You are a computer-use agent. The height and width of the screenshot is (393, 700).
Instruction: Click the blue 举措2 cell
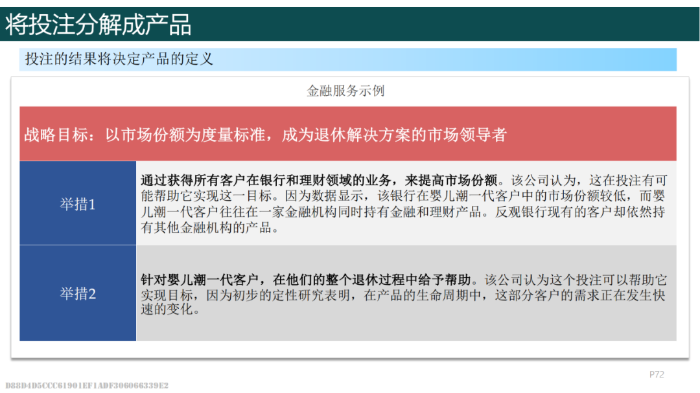pos(78,293)
